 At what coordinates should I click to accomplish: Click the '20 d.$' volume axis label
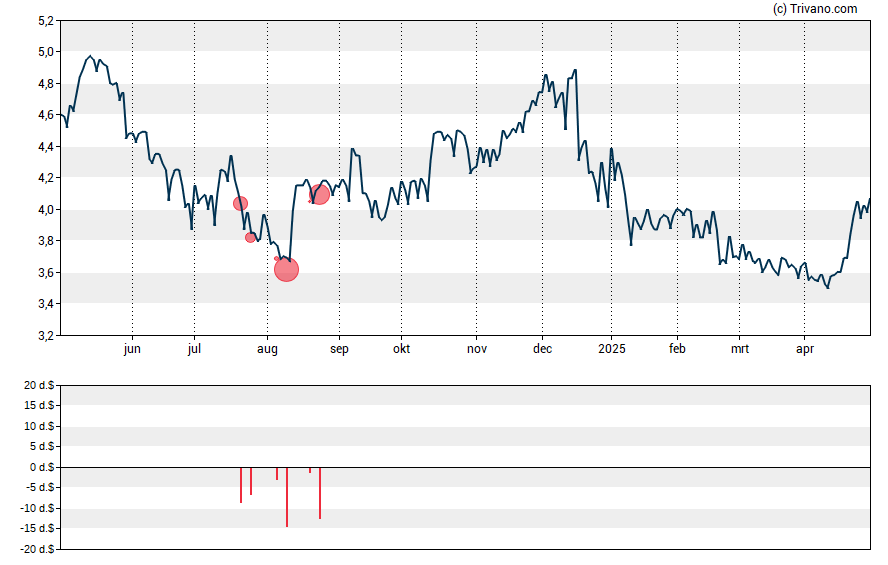39,386
